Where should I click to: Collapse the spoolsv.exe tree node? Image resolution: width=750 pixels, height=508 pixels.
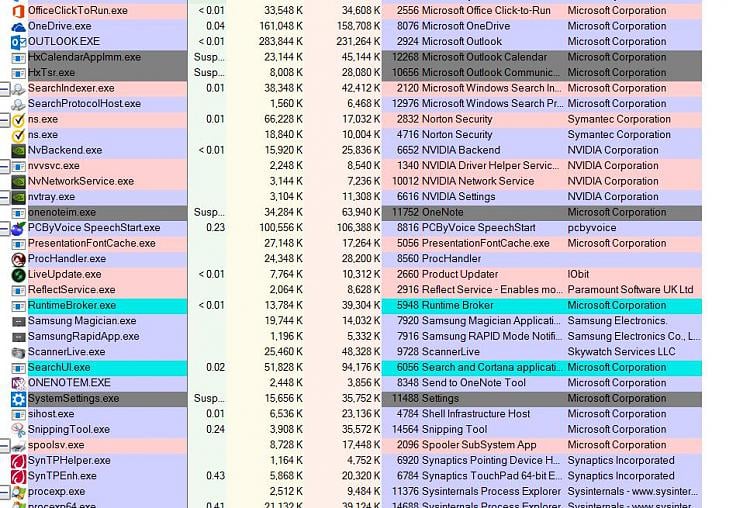click(4, 445)
